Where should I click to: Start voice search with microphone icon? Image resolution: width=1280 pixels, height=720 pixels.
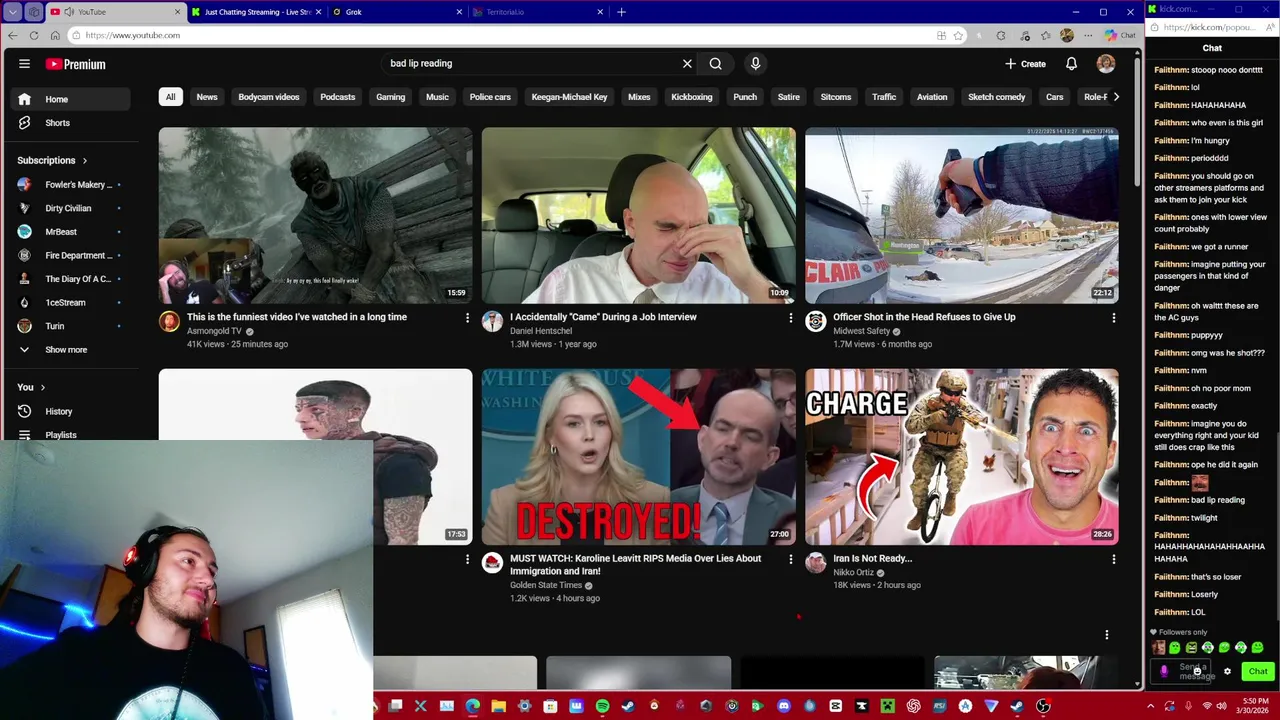point(755,63)
